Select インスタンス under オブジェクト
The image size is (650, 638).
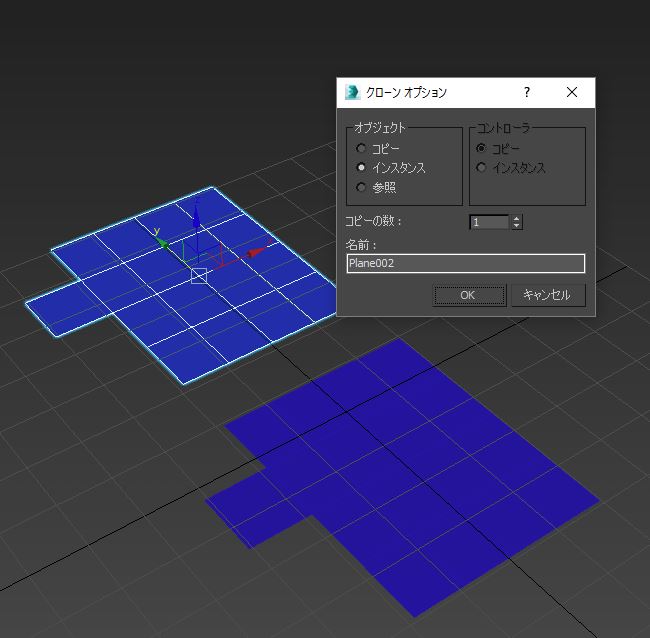[x=361, y=168]
